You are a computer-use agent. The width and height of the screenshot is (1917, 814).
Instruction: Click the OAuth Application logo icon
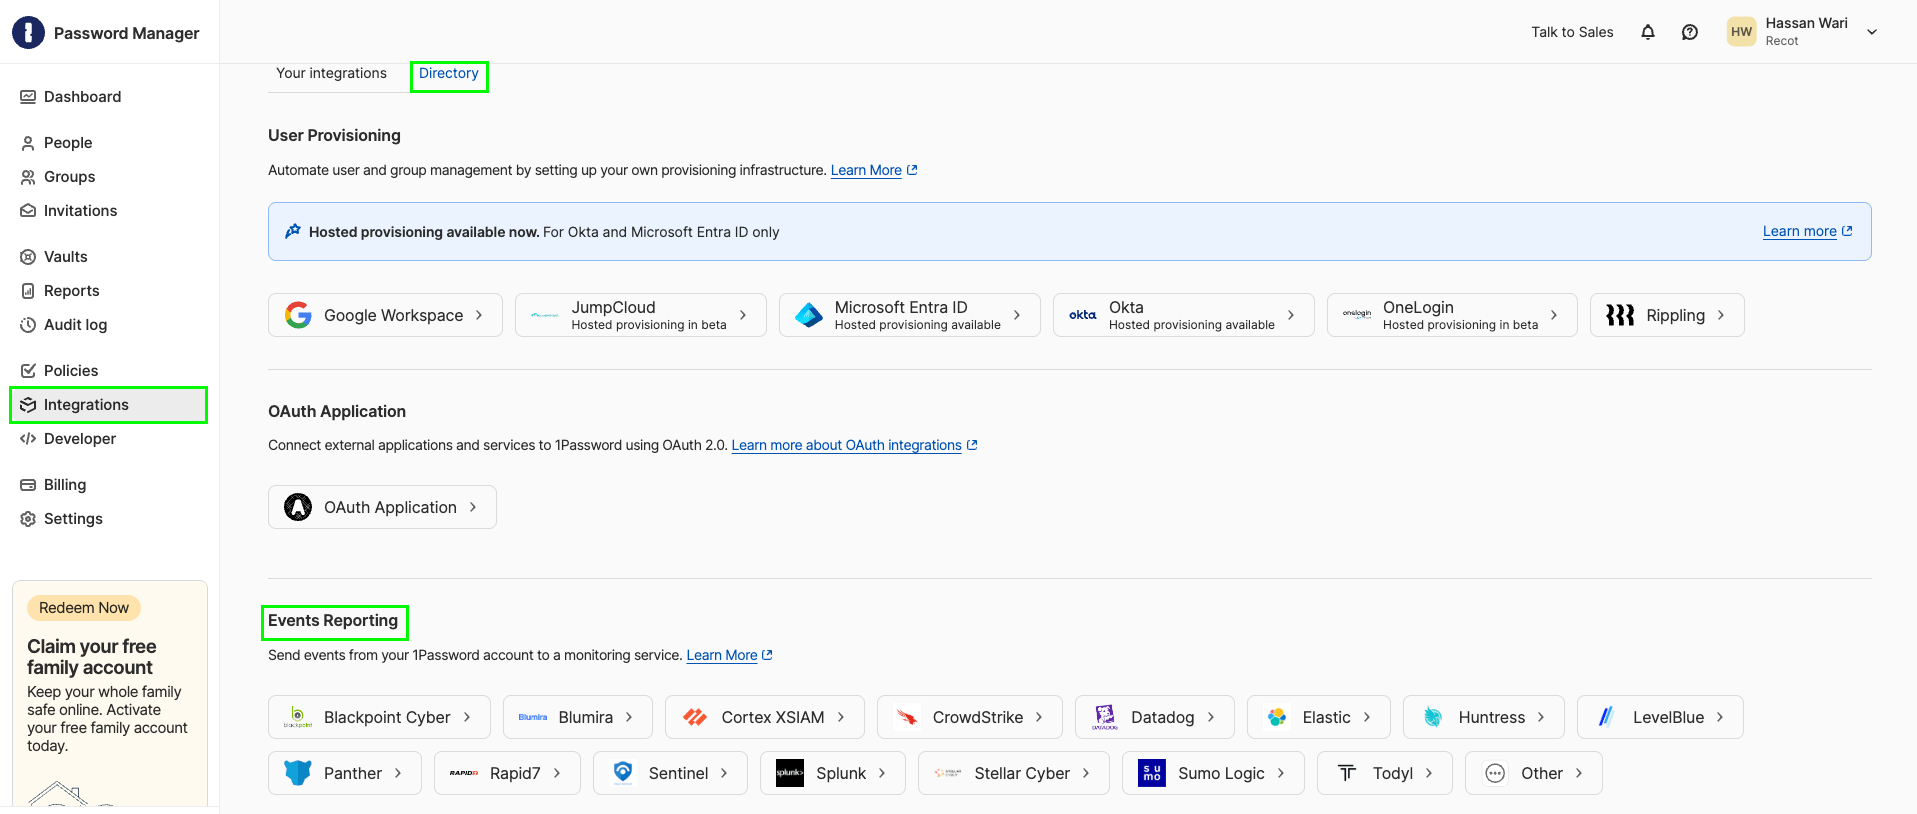click(298, 507)
